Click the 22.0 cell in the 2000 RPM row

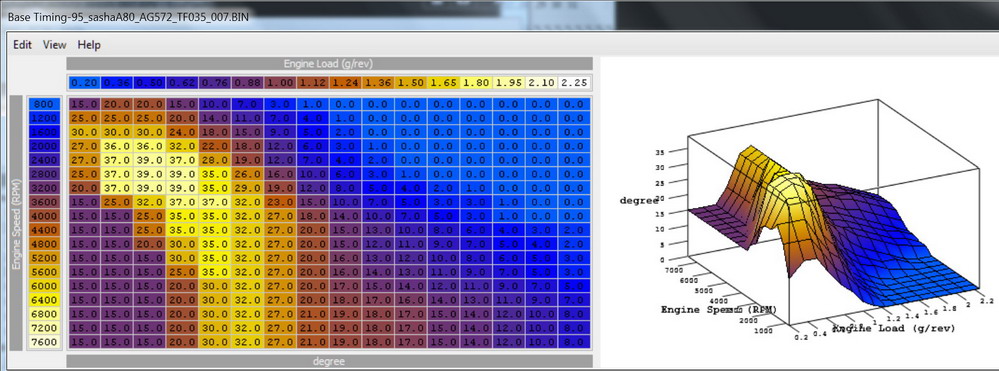pos(214,146)
